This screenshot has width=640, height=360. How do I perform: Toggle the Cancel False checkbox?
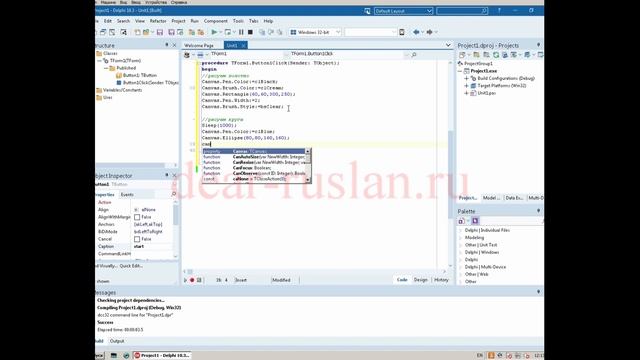click(x=137, y=239)
